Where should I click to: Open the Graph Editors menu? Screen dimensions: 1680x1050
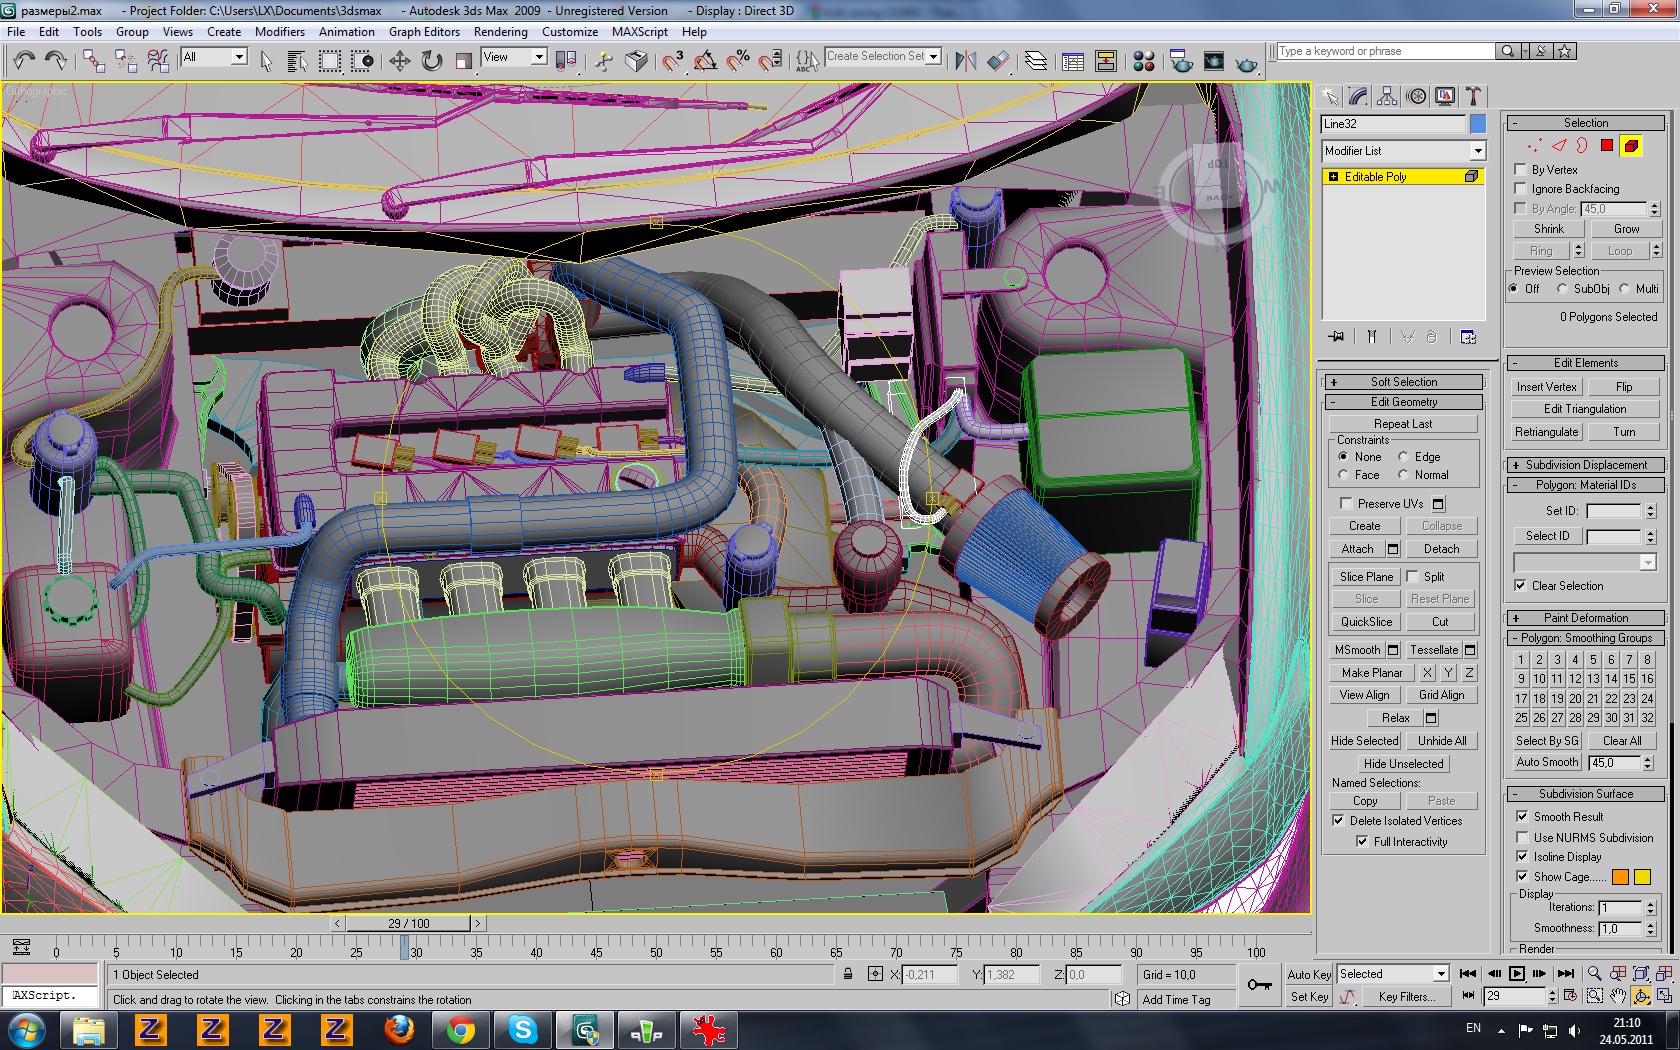(424, 32)
